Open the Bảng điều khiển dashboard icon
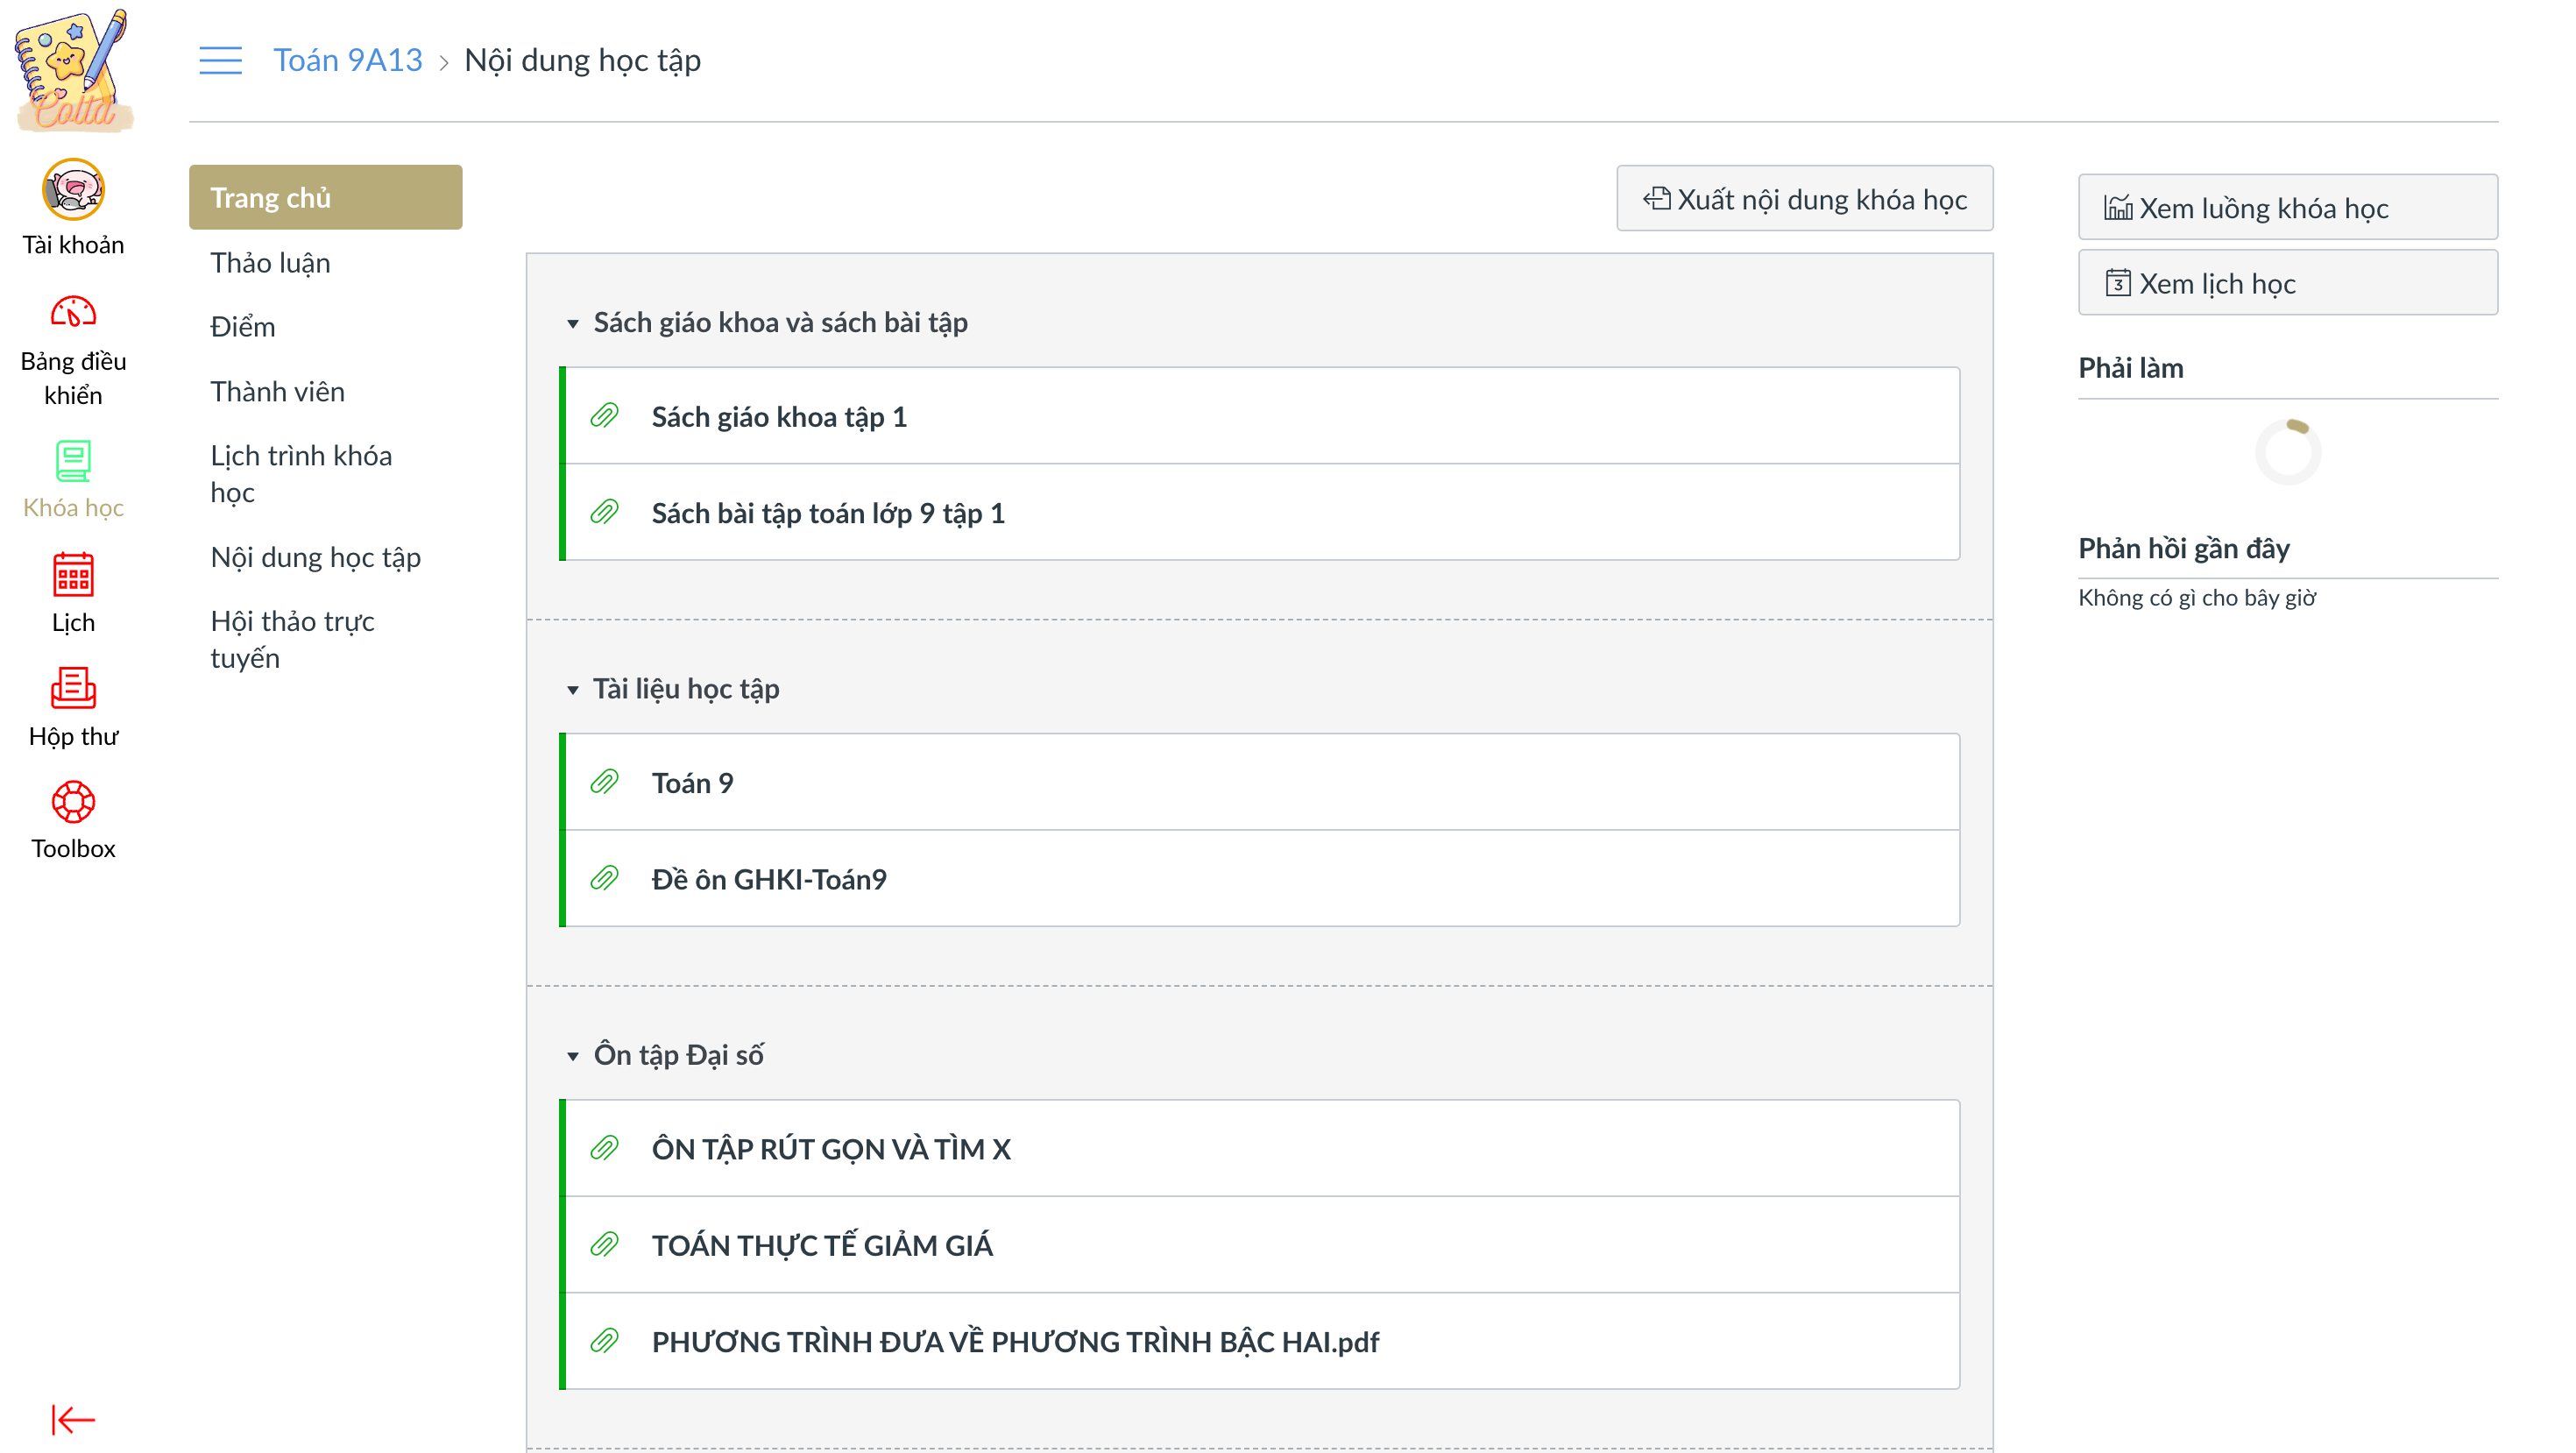Image resolution: width=2576 pixels, height=1453 pixels. pyautogui.click(x=73, y=313)
